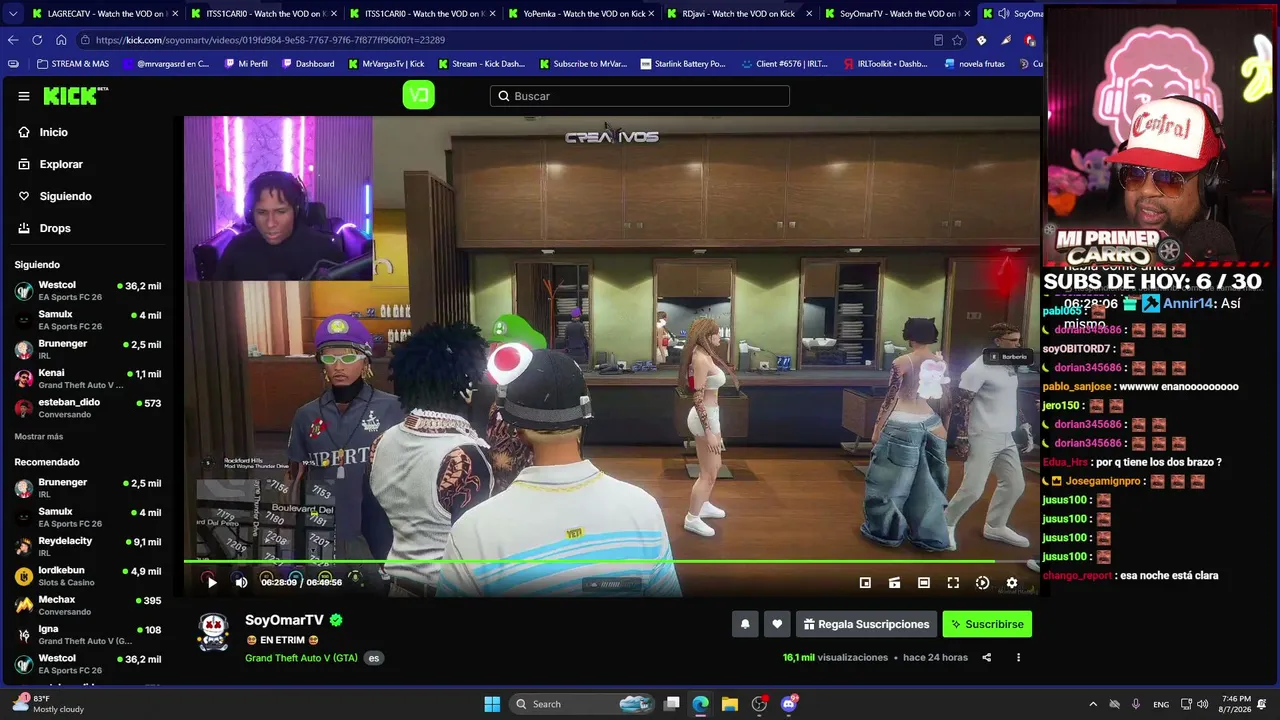Viewport: 1280px width, 720px height.
Task: Close the YoPemka browser tab
Action: pos(651,14)
